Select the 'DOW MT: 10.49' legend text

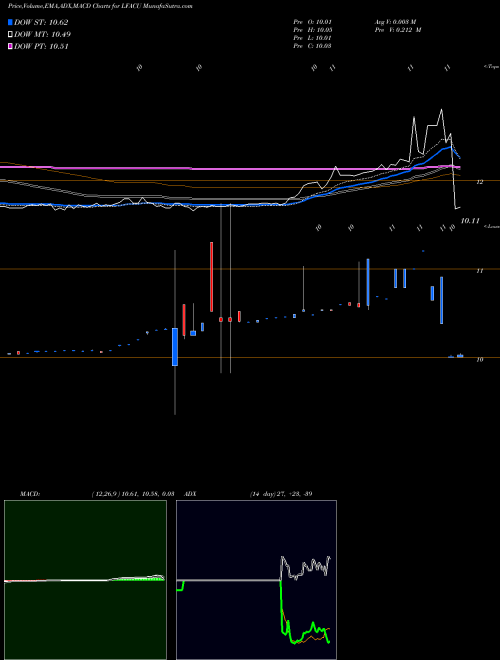pyautogui.click(x=43, y=35)
